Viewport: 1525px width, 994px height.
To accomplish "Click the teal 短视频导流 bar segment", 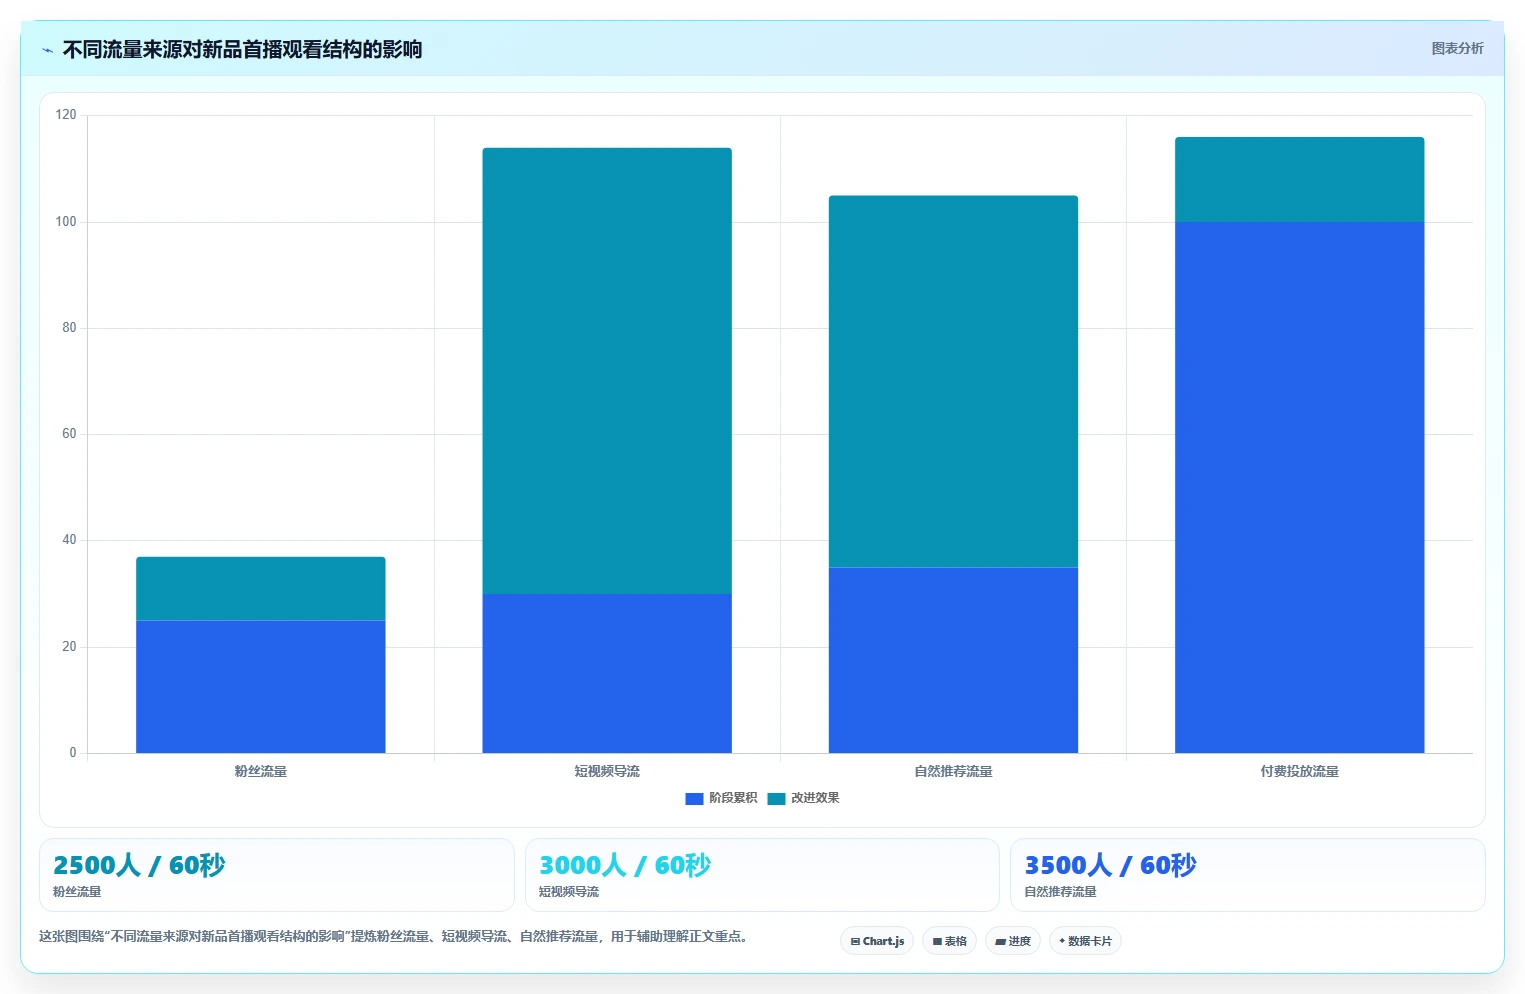I will point(607,371).
